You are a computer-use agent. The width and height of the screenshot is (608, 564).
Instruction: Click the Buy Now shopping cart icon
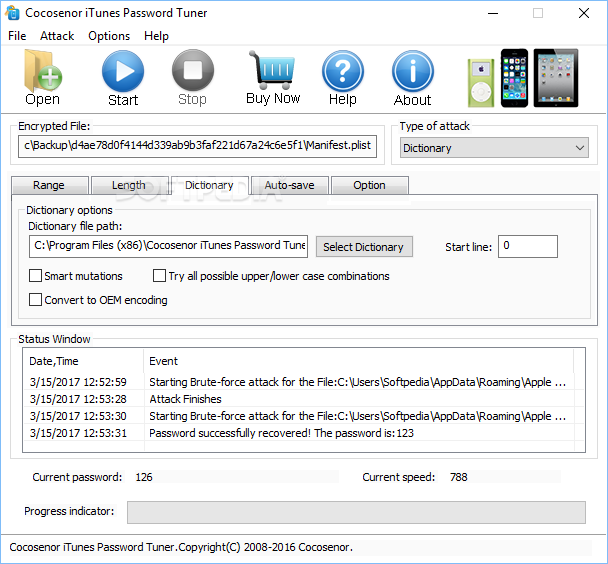(x=273, y=70)
